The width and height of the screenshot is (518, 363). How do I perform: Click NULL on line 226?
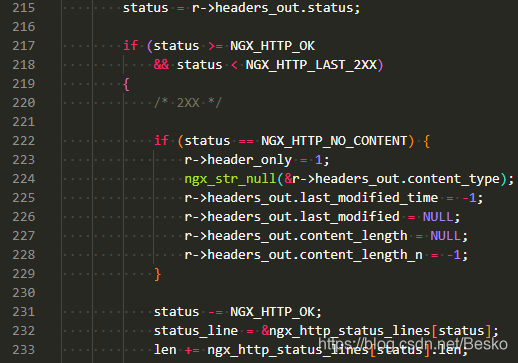tap(438, 217)
